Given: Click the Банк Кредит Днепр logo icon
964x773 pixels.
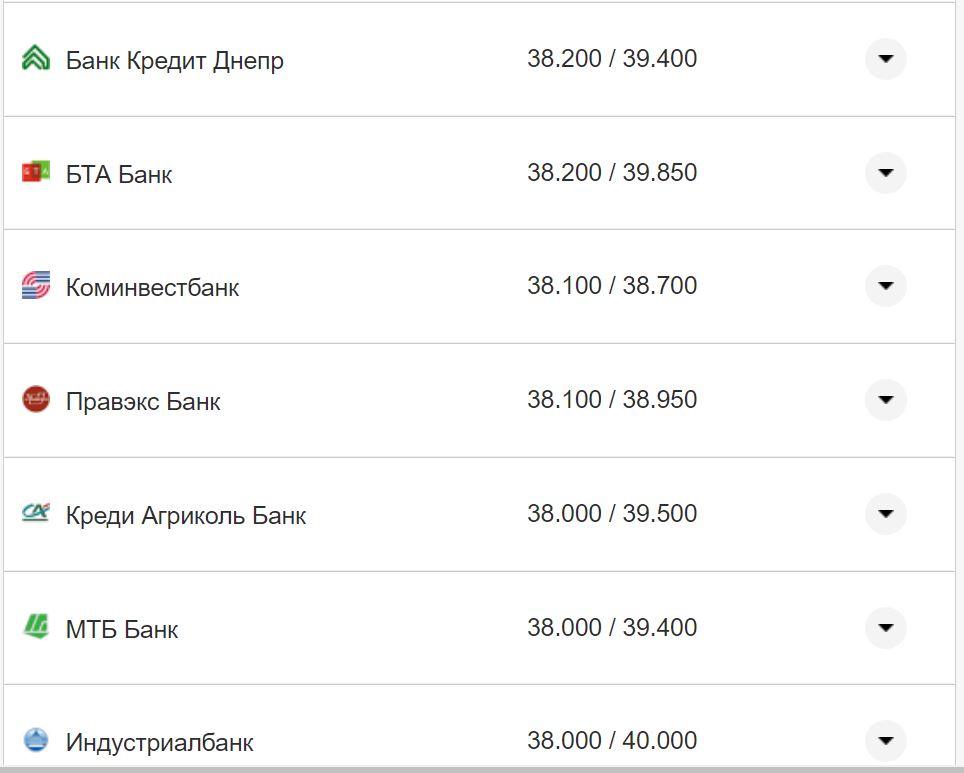Looking at the screenshot, I should click(x=38, y=59).
